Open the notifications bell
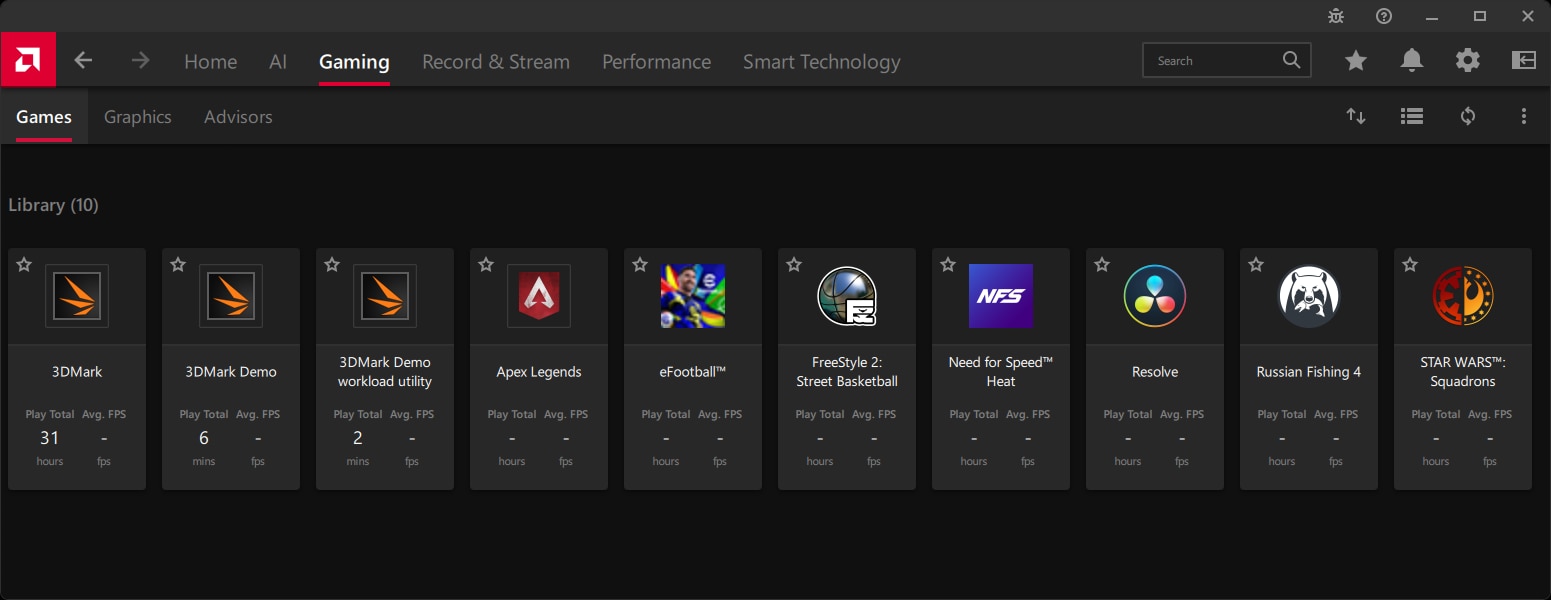 tap(1412, 61)
